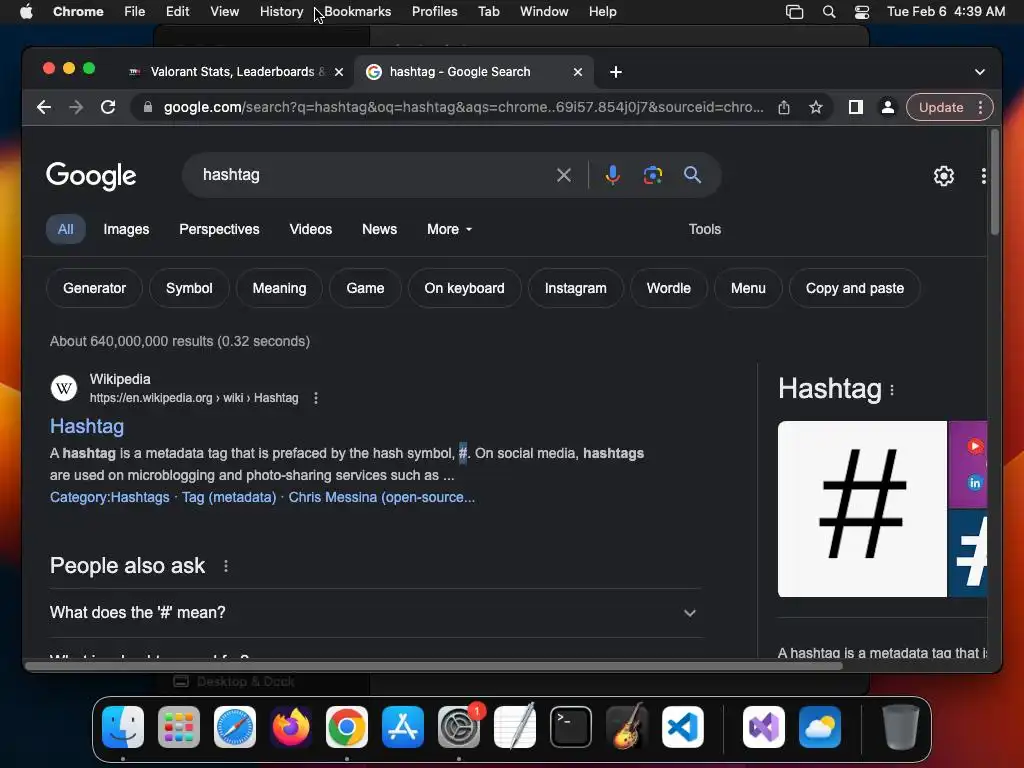Expand "What does the '#' mean?" question
The image size is (1024, 768).
[376, 613]
